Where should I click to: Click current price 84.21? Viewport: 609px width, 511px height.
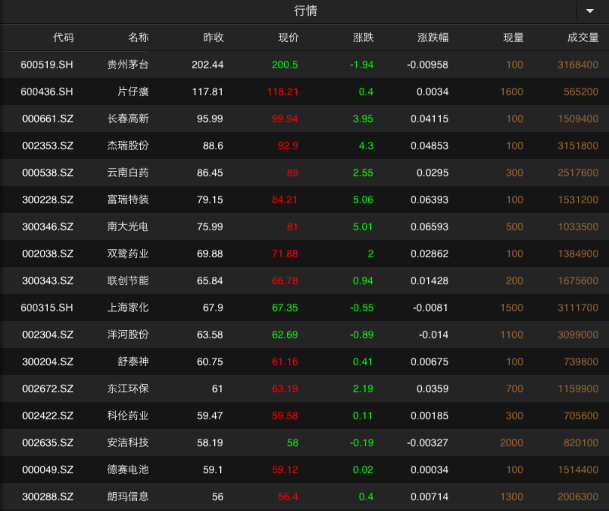(x=285, y=200)
